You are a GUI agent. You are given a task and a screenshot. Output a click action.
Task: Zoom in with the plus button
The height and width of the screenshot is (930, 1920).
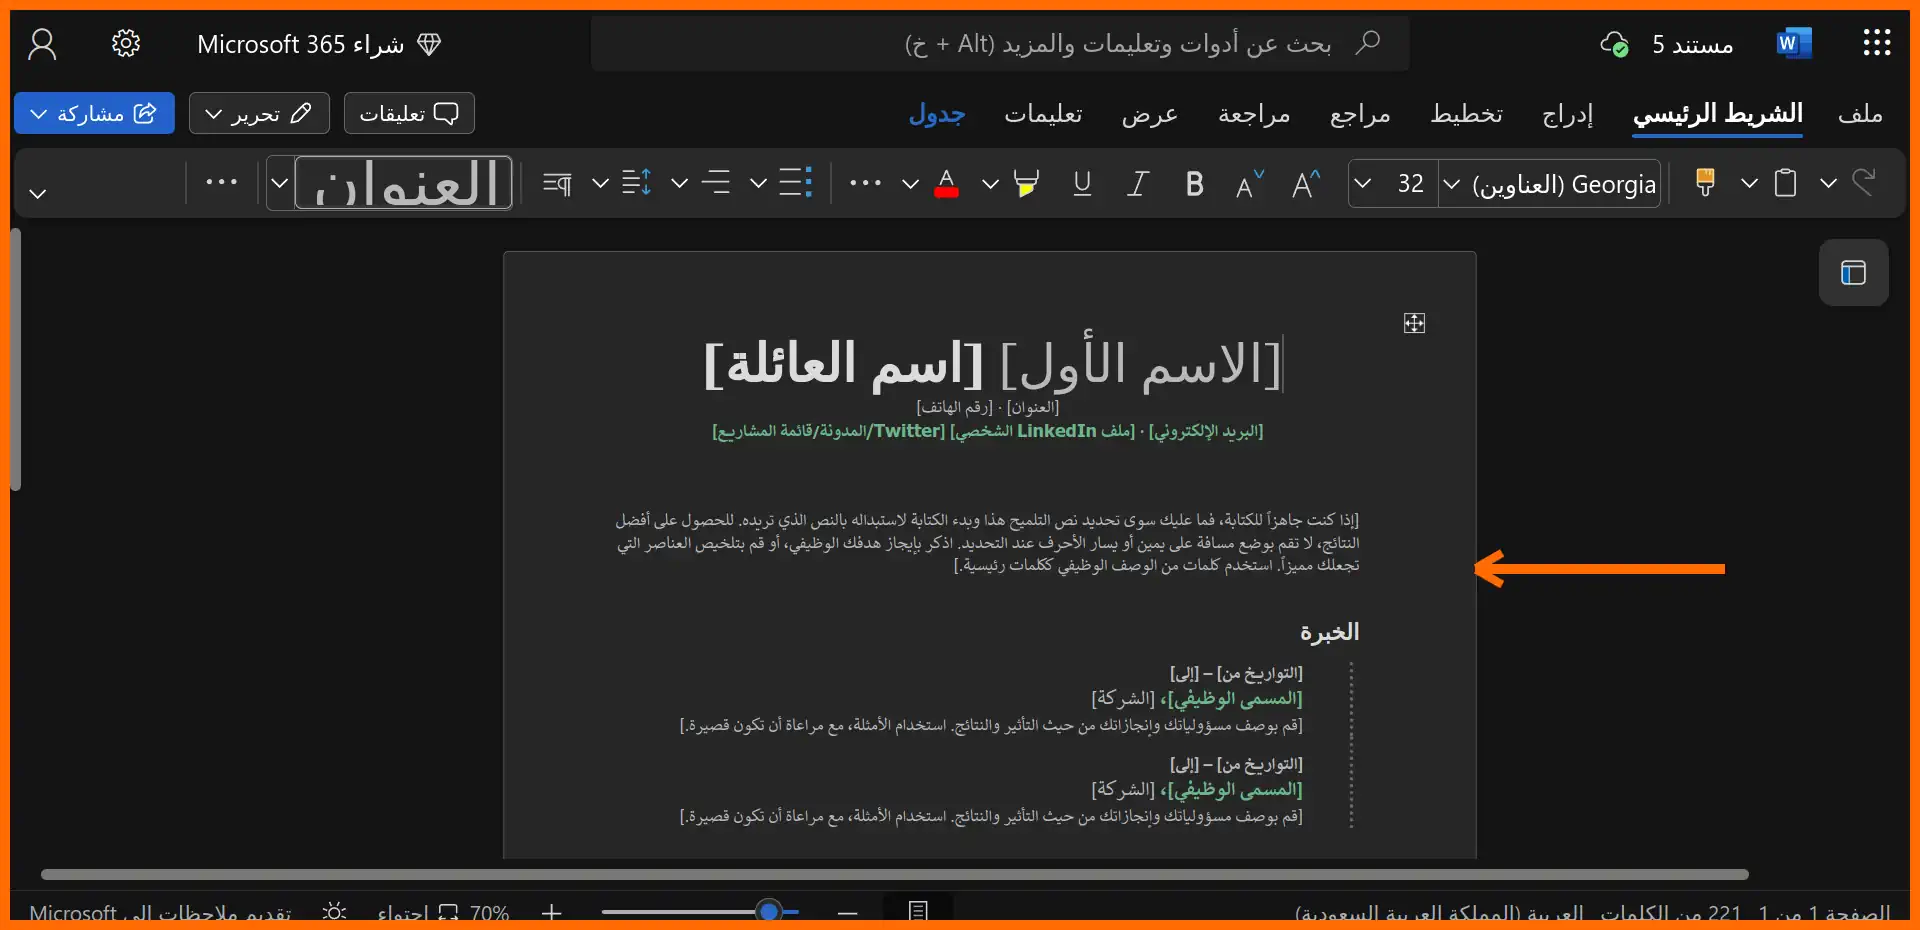pyautogui.click(x=552, y=912)
